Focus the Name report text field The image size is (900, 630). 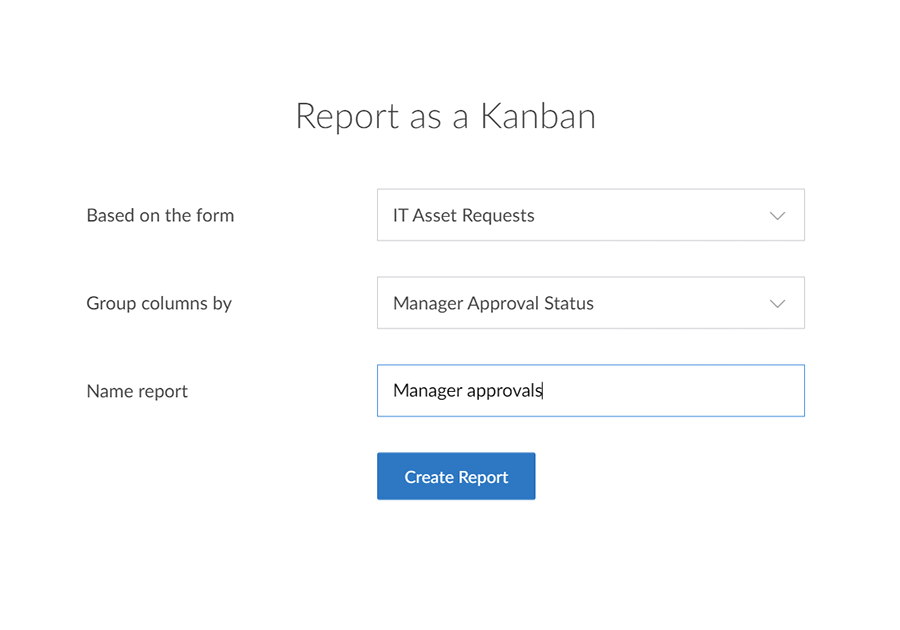[591, 391]
